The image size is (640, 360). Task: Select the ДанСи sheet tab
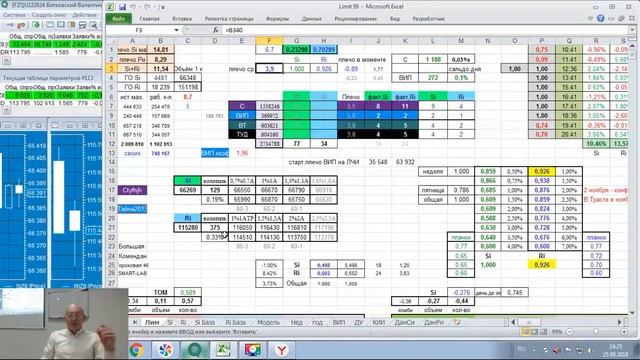click(404, 322)
